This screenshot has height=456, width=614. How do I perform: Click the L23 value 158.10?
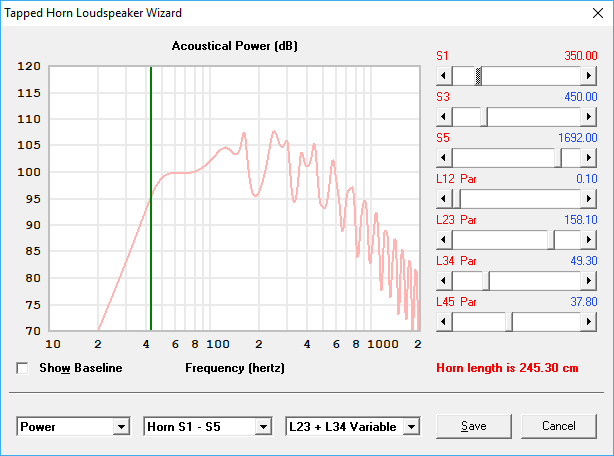point(581,220)
